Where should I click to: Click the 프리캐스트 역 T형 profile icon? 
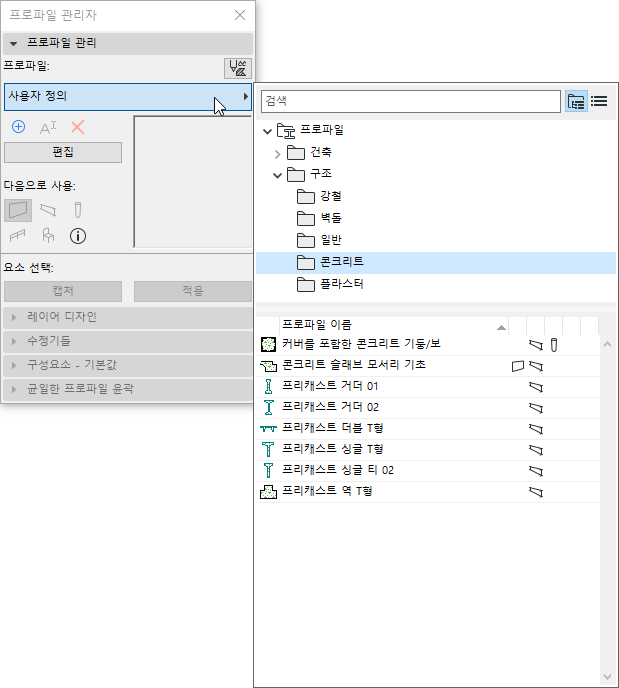[268, 492]
